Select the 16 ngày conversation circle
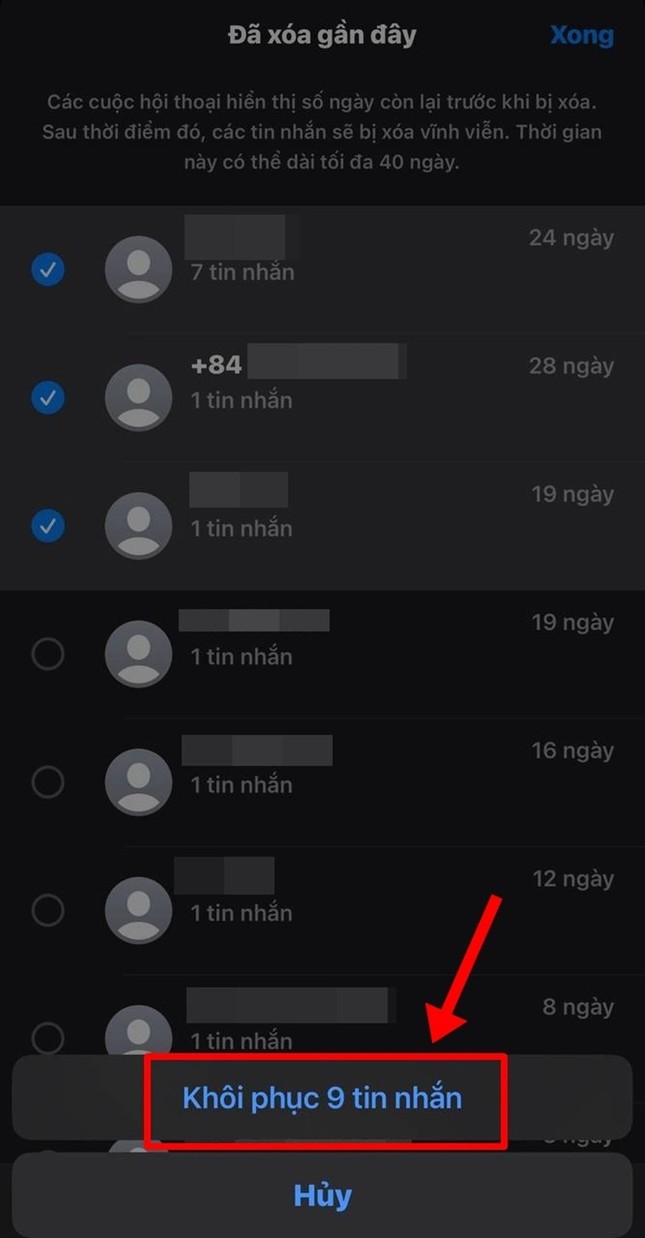This screenshot has width=645, height=1238. pyautogui.click(x=48, y=782)
